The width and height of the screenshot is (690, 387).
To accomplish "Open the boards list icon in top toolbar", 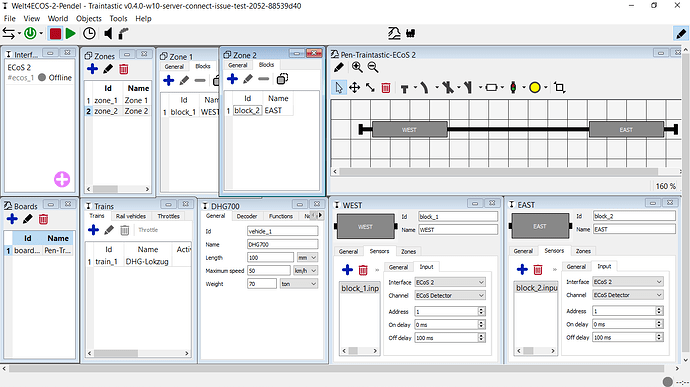I will [x=394, y=33].
